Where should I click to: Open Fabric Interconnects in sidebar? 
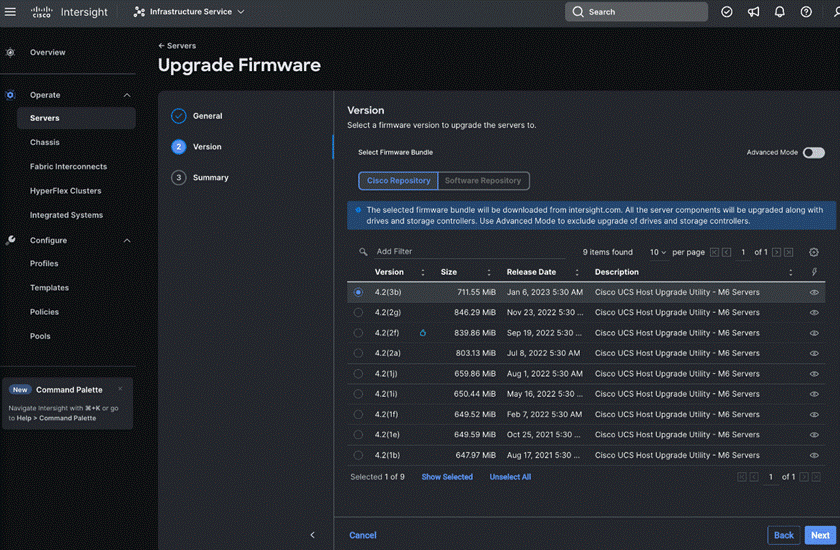[68, 167]
